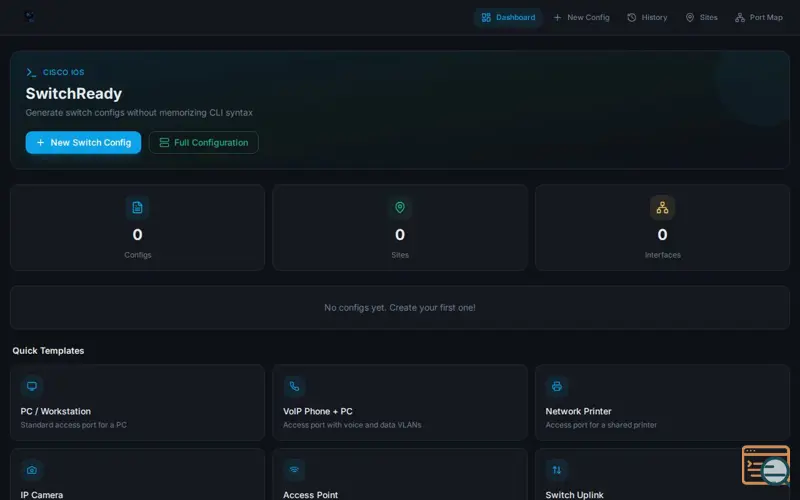Screen dimensions: 800x500
Task: Open the Port Map tab
Action: tap(759, 17)
